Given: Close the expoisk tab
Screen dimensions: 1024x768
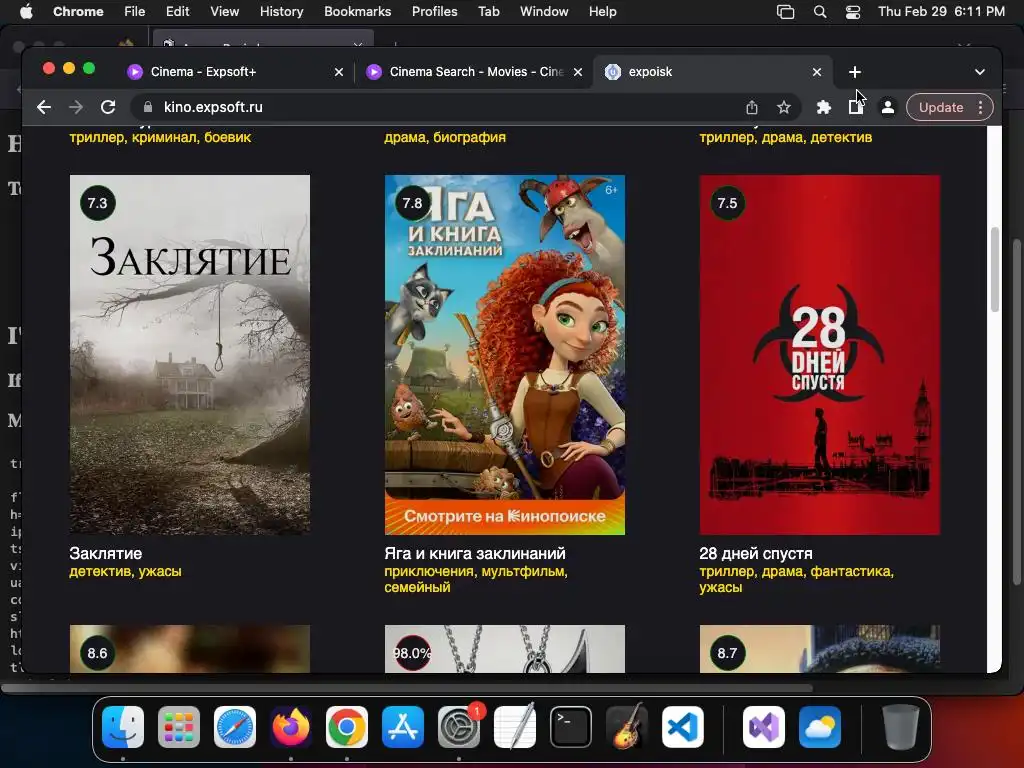Looking at the screenshot, I should (x=816, y=72).
